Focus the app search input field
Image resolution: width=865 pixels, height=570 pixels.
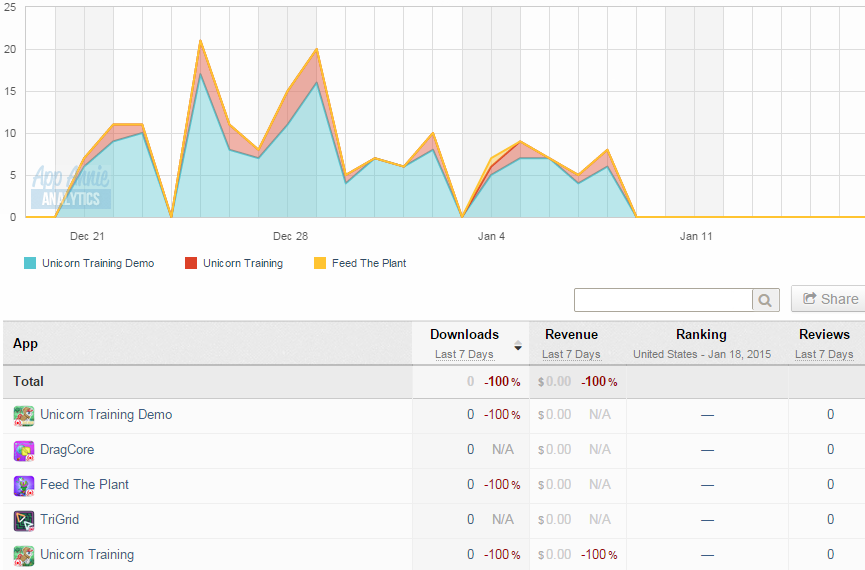(663, 300)
